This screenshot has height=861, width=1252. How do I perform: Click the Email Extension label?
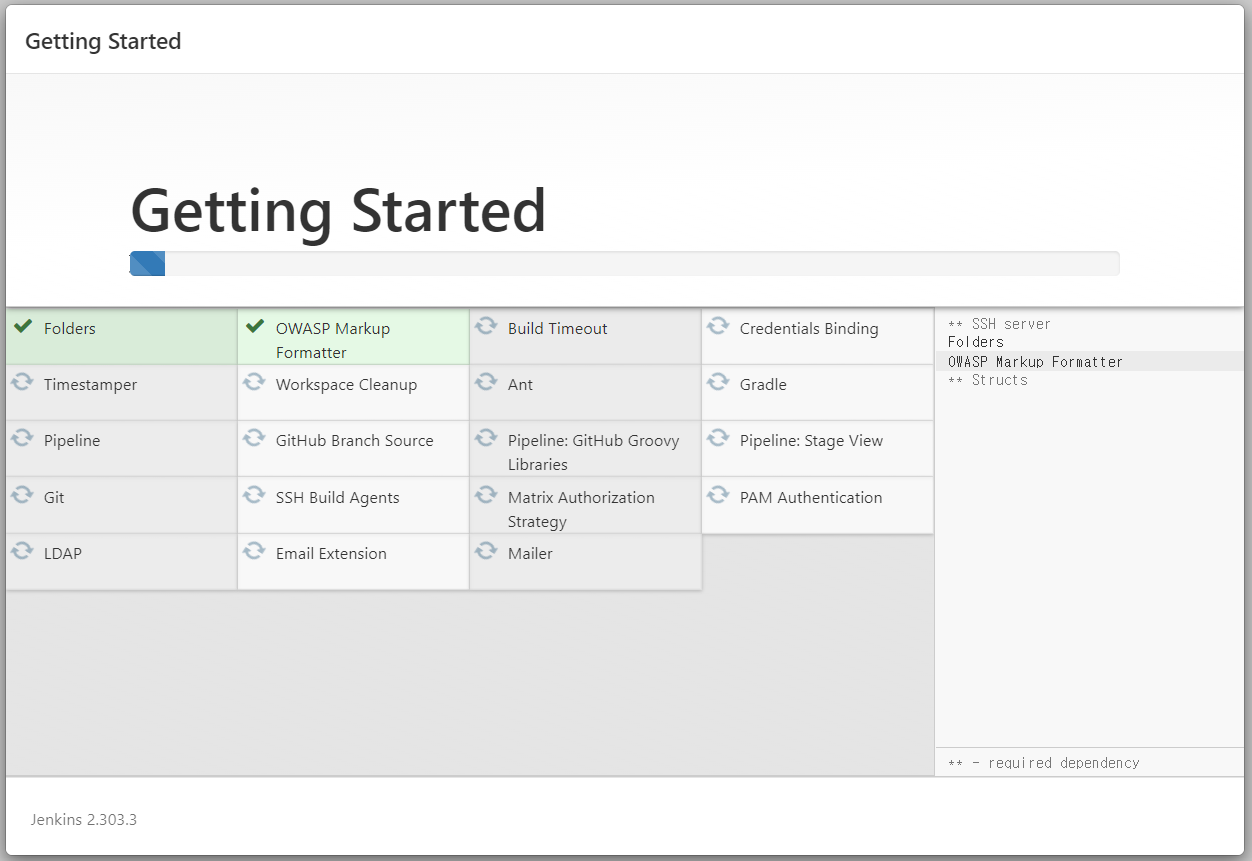331,553
